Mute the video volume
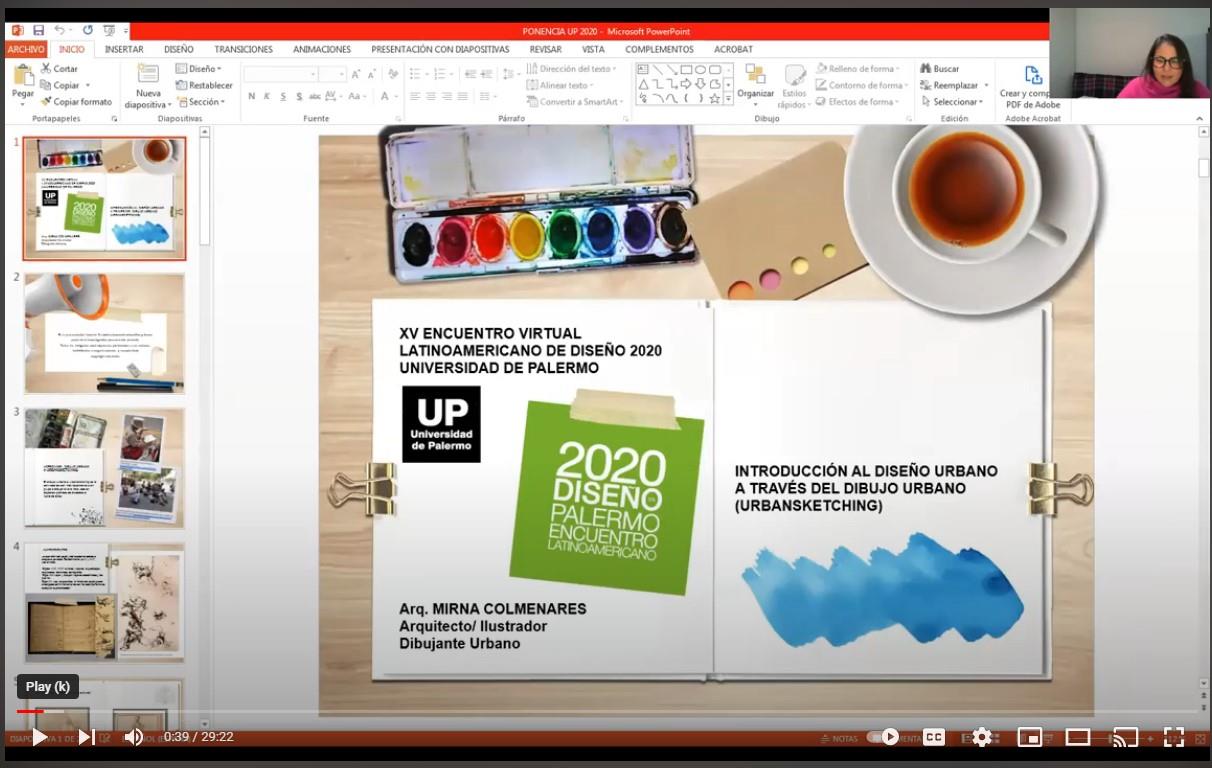 133,737
